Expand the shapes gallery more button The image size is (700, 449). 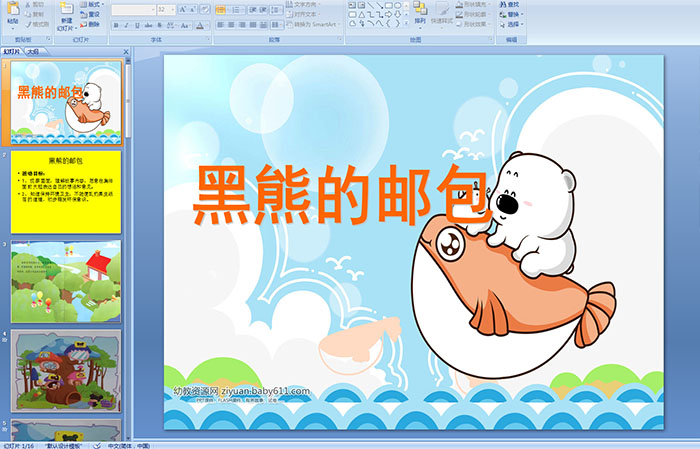[406, 23]
